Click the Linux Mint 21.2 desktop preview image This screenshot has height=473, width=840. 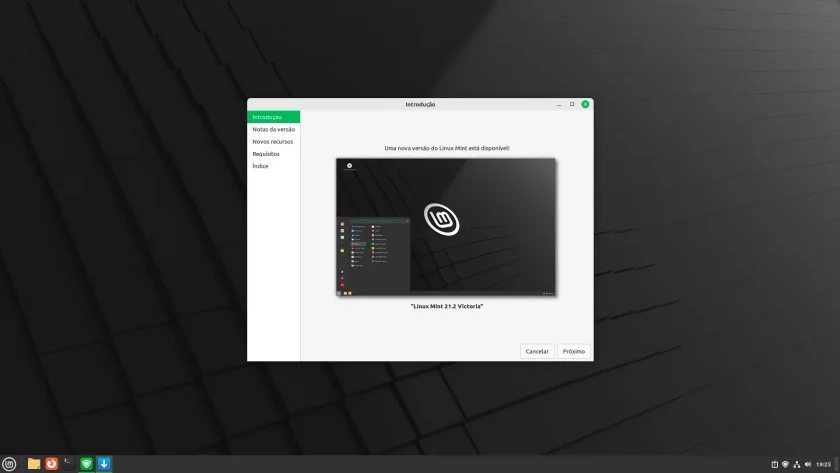point(446,227)
